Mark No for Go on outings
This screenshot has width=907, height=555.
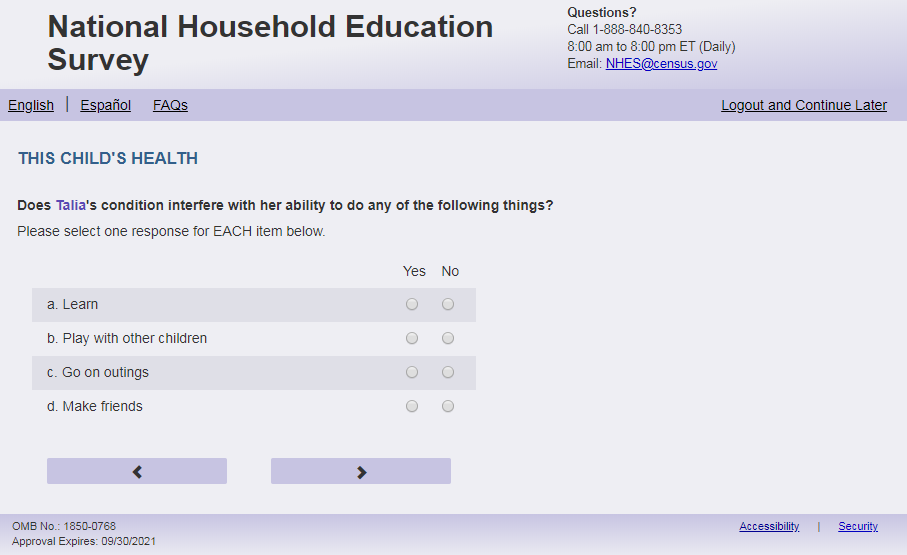click(448, 373)
